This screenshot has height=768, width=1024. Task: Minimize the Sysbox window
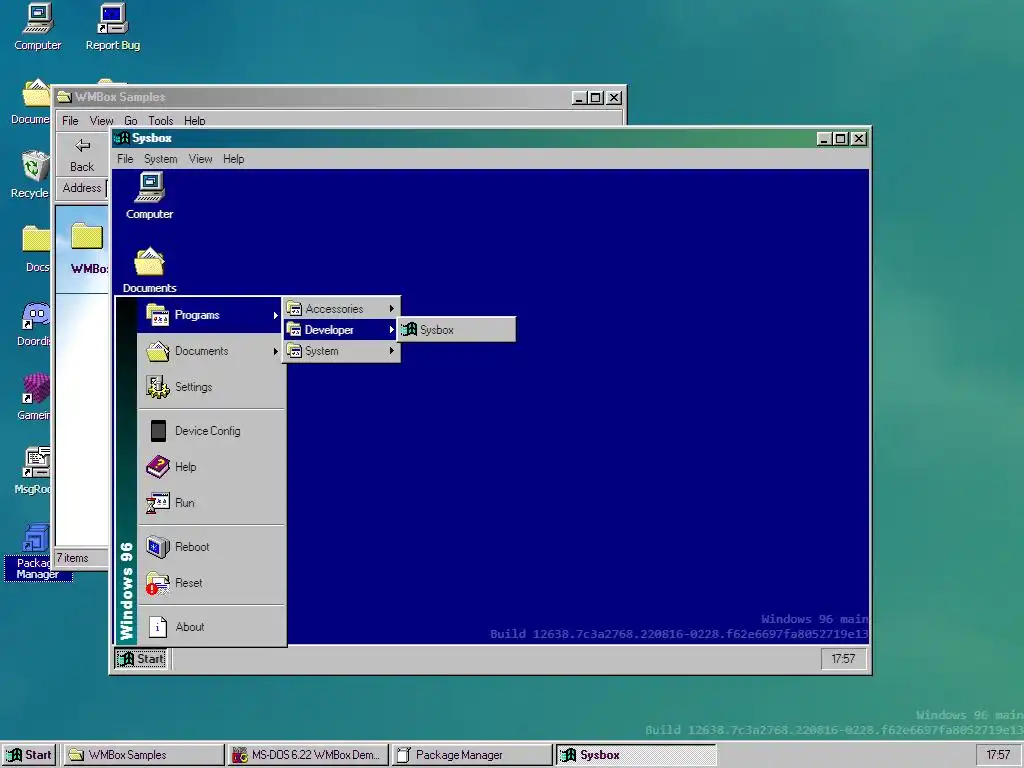[824, 138]
